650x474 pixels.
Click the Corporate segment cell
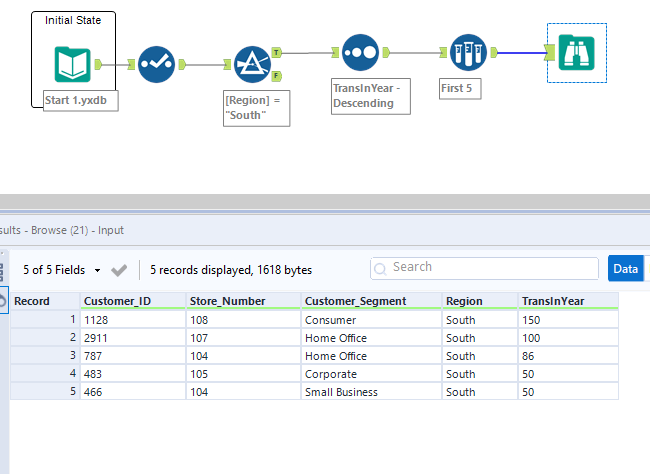click(371, 374)
